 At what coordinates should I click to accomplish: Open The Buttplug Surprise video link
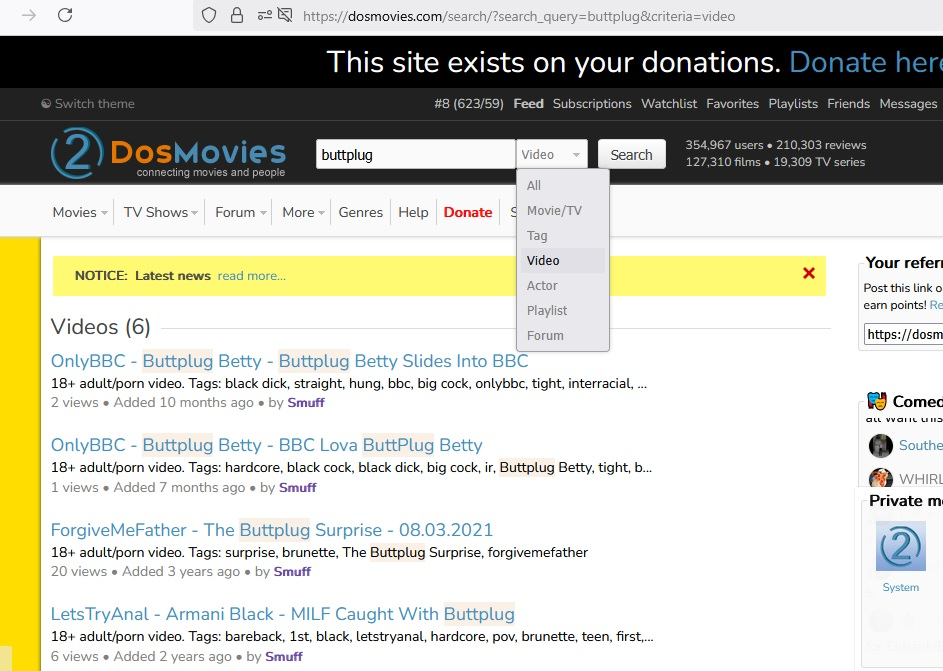(x=272, y=530)
